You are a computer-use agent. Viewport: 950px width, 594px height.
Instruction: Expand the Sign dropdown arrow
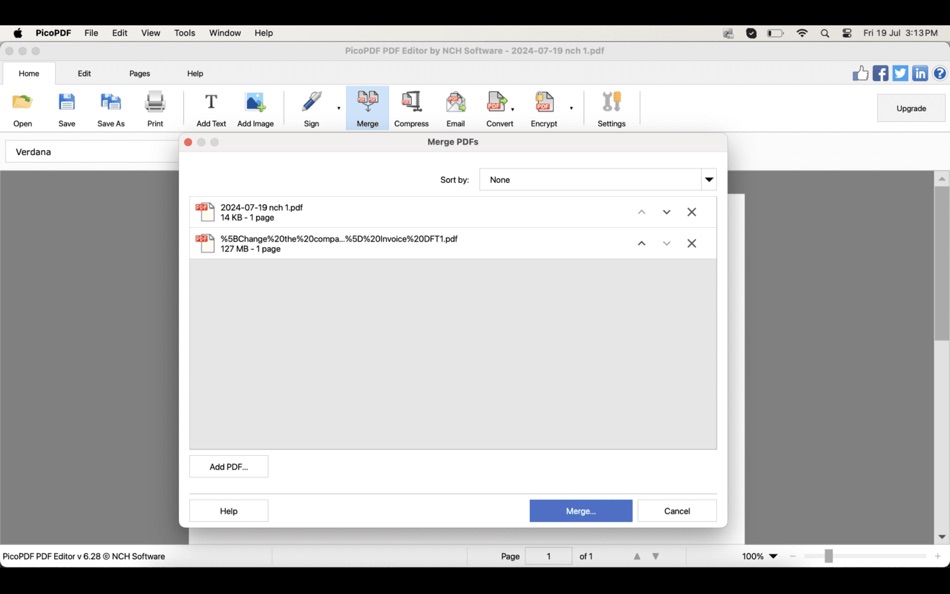[x=339, y=108]
